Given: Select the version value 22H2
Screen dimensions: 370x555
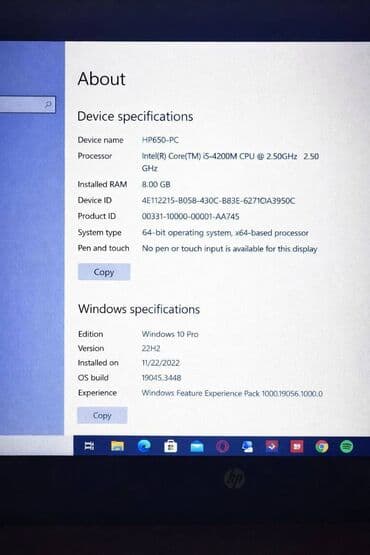Looking at the screenshot, I should pyautogui.click(x=151, y=348).
